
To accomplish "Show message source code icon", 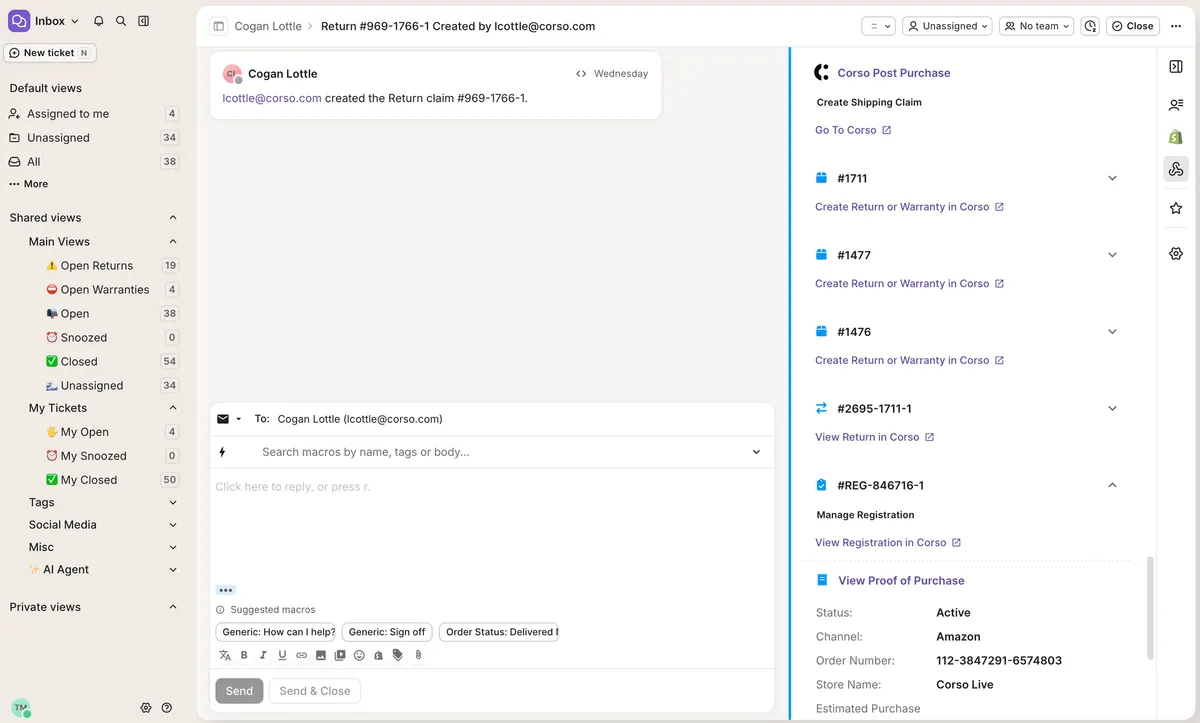I will pos(581,74).
